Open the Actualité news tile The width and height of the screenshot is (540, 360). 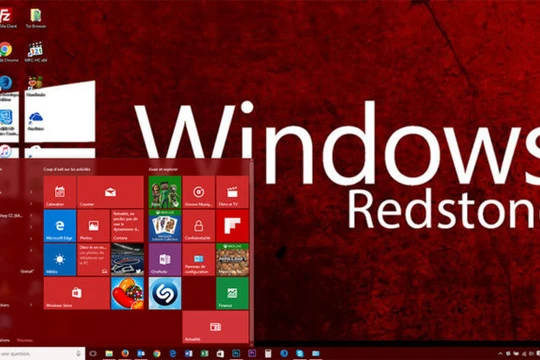(x=216, y=327)
